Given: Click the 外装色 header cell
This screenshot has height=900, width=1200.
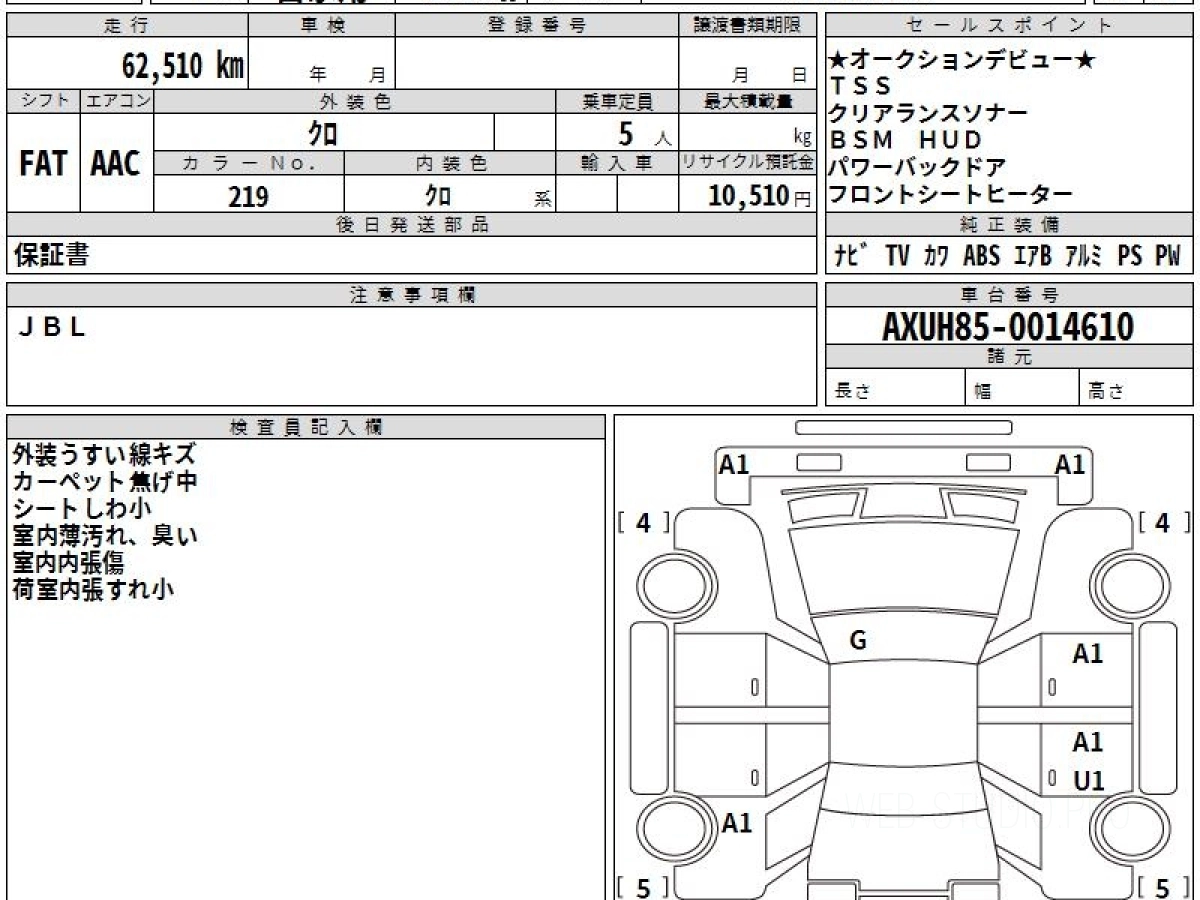Looking at the screenshot, I should (355, 101).
